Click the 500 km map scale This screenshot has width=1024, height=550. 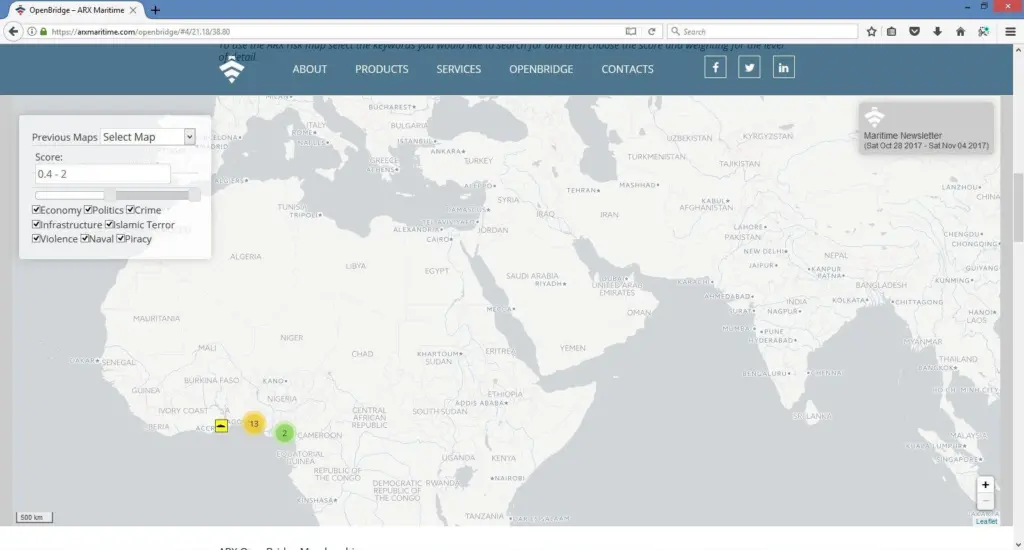34,517
